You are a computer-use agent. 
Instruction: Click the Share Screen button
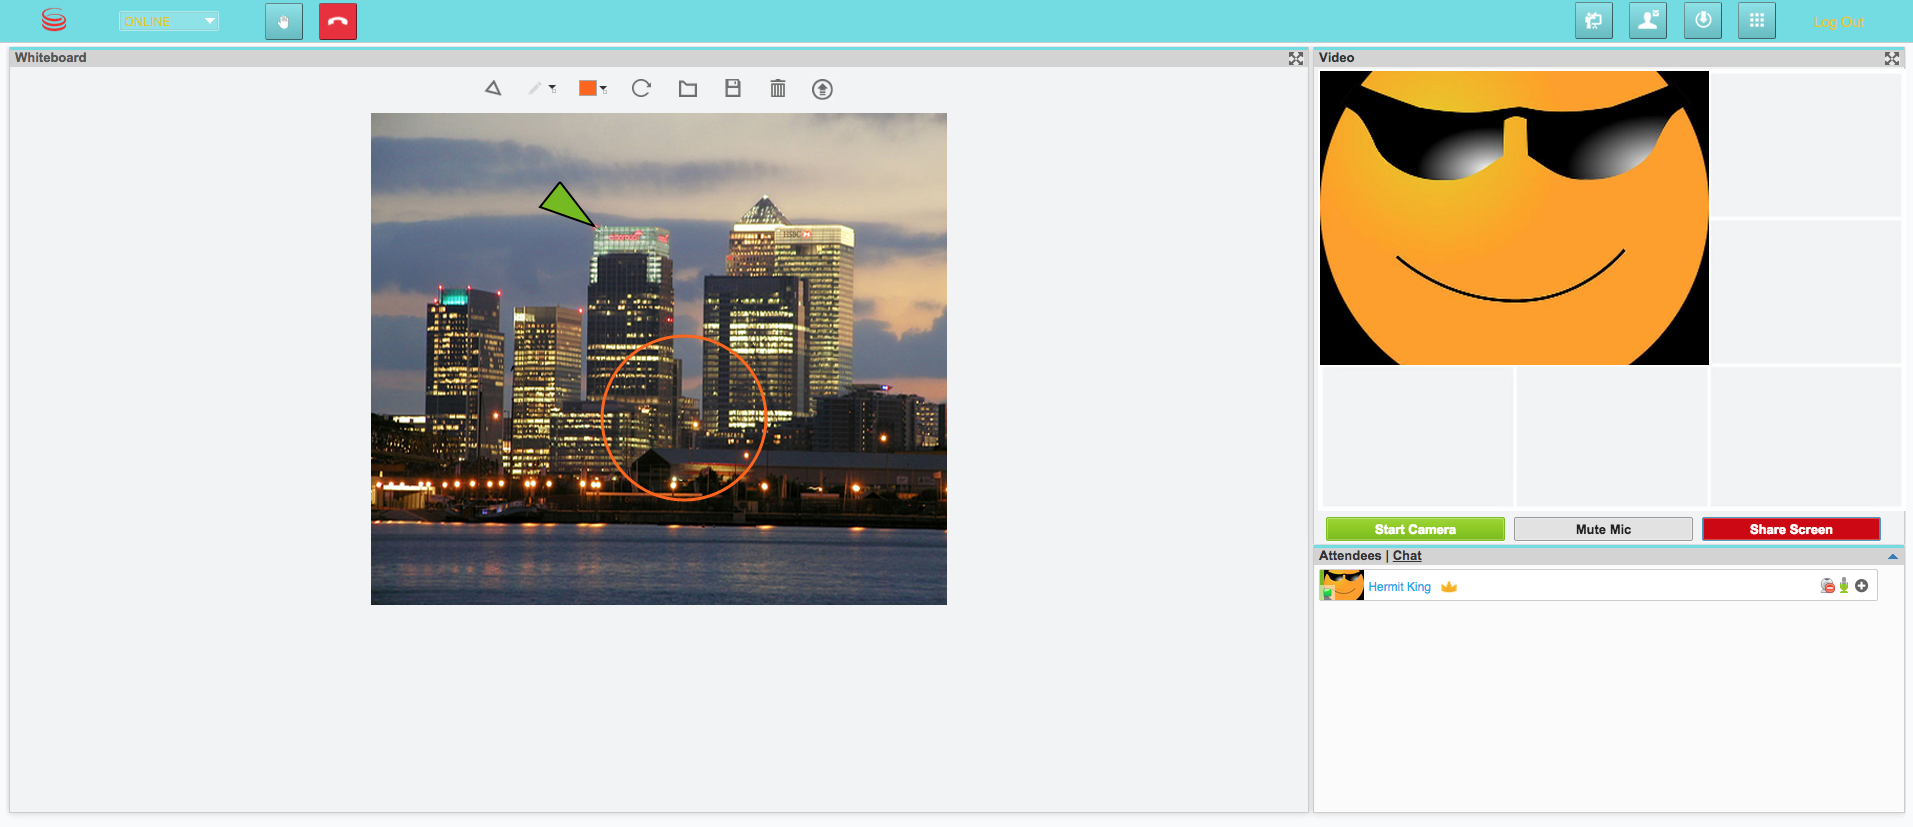(x=1790, y=529)
